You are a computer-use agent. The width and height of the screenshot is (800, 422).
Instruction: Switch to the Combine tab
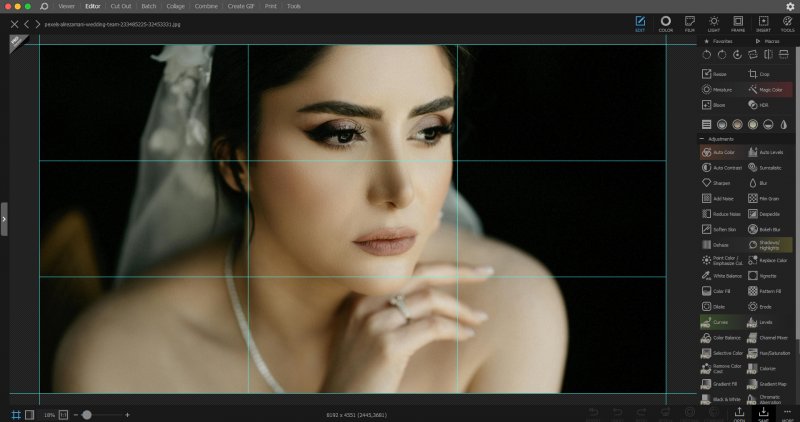(x=206, y=6)
